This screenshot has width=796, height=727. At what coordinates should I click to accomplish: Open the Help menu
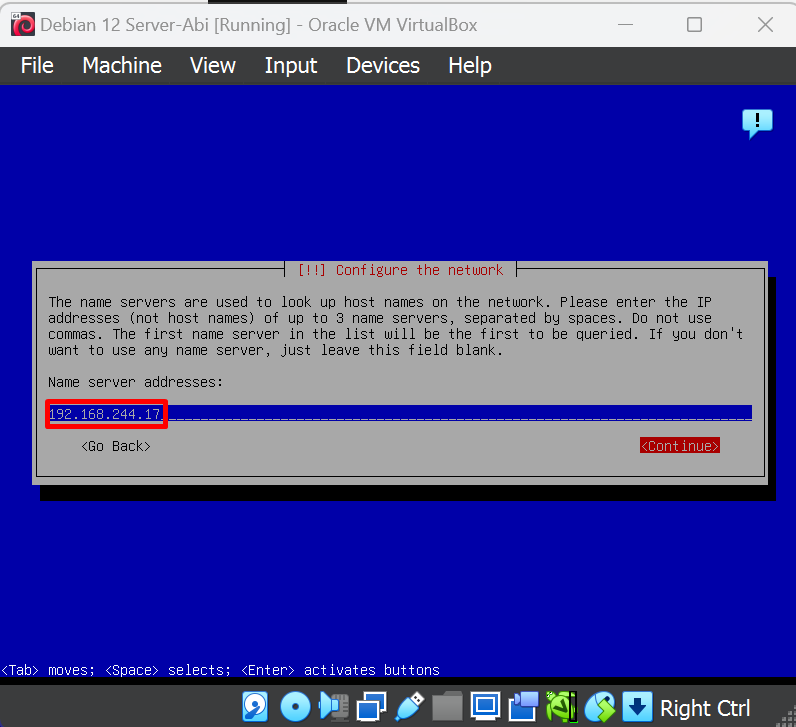point(470,65)
